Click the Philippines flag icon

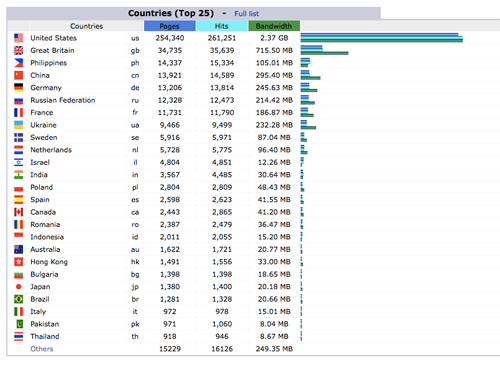pyautogui.click(x=19, y=63)
